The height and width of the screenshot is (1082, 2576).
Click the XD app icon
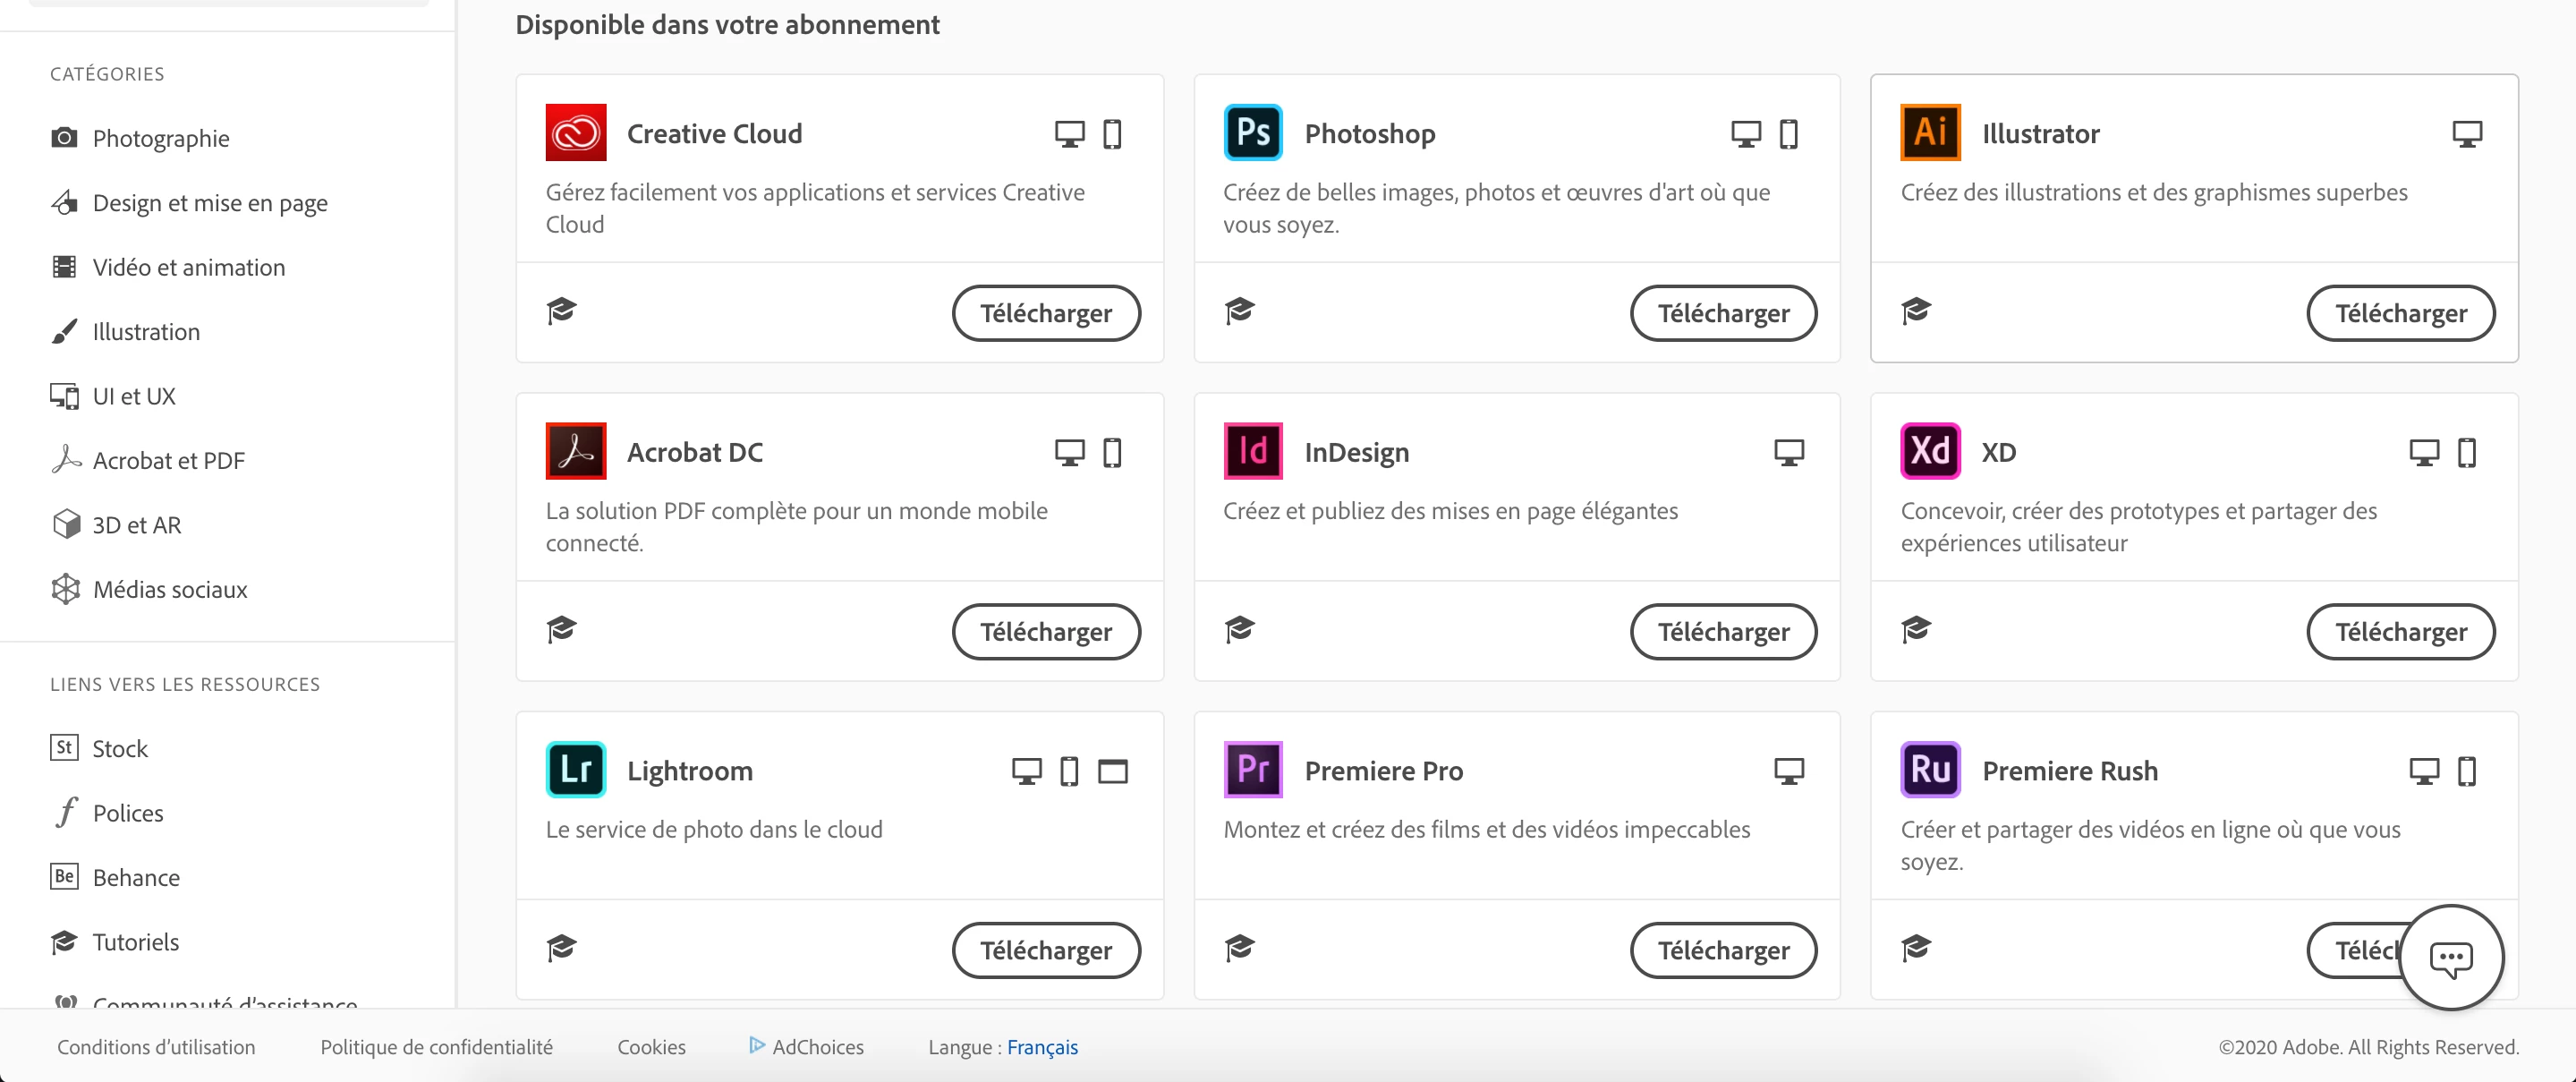1929,451
